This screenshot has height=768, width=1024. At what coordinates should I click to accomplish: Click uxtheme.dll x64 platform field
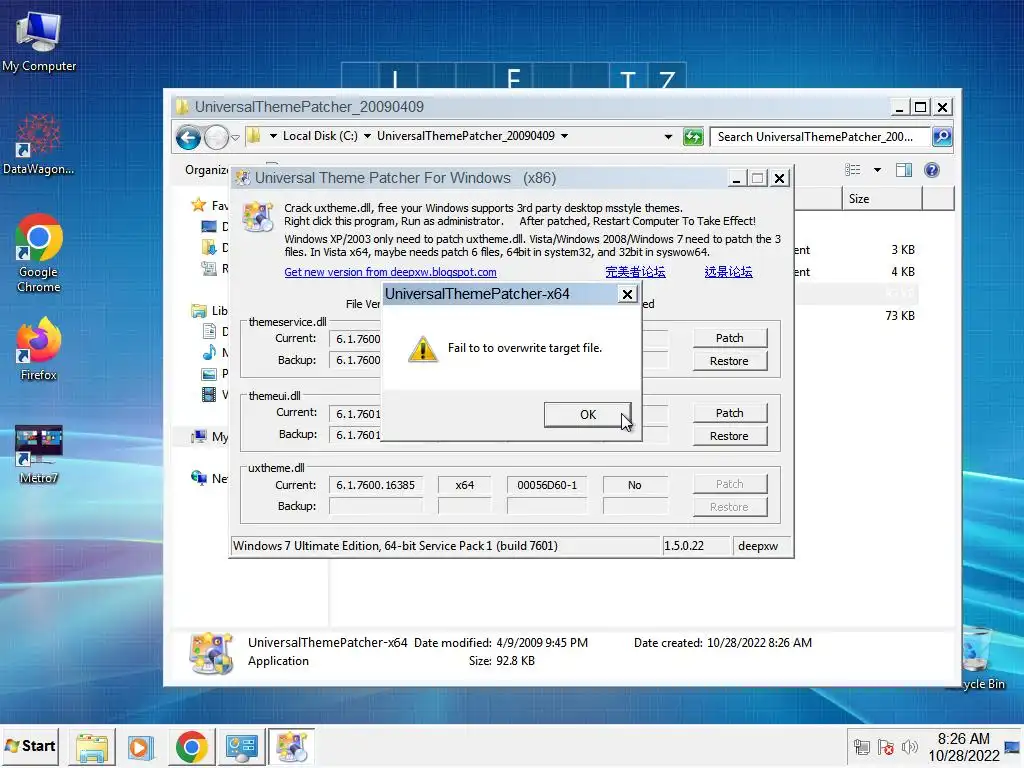pos(464,485)
